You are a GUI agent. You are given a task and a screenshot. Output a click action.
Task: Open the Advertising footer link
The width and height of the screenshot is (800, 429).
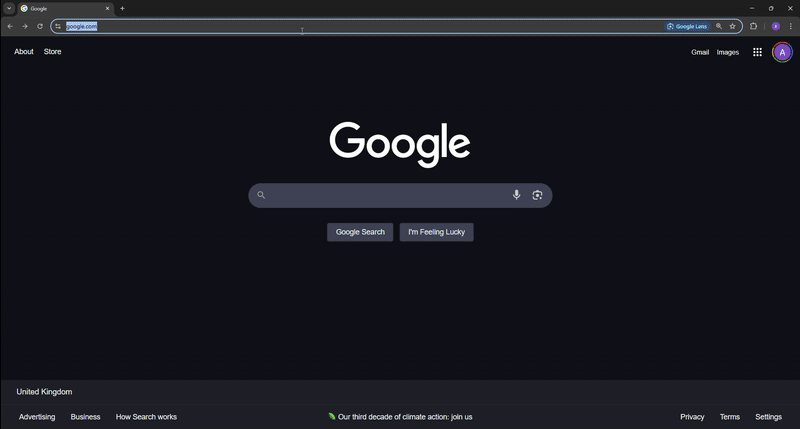[x=37, y=417]
